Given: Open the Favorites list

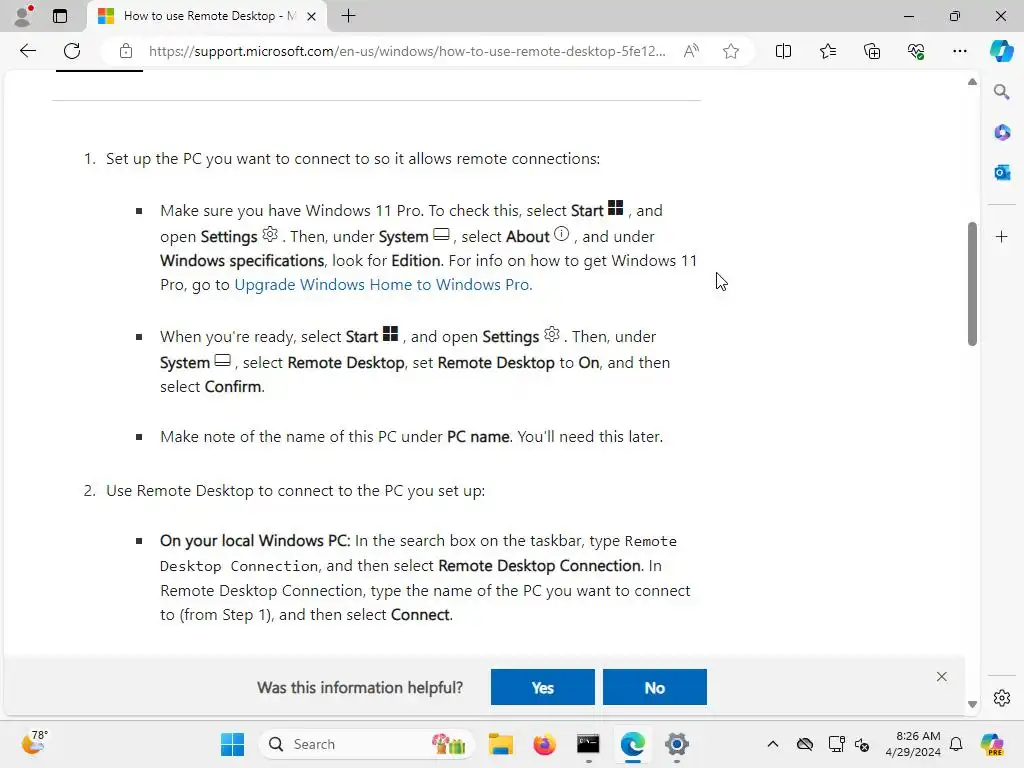Looking at the screenshot, I should (827, 51).
